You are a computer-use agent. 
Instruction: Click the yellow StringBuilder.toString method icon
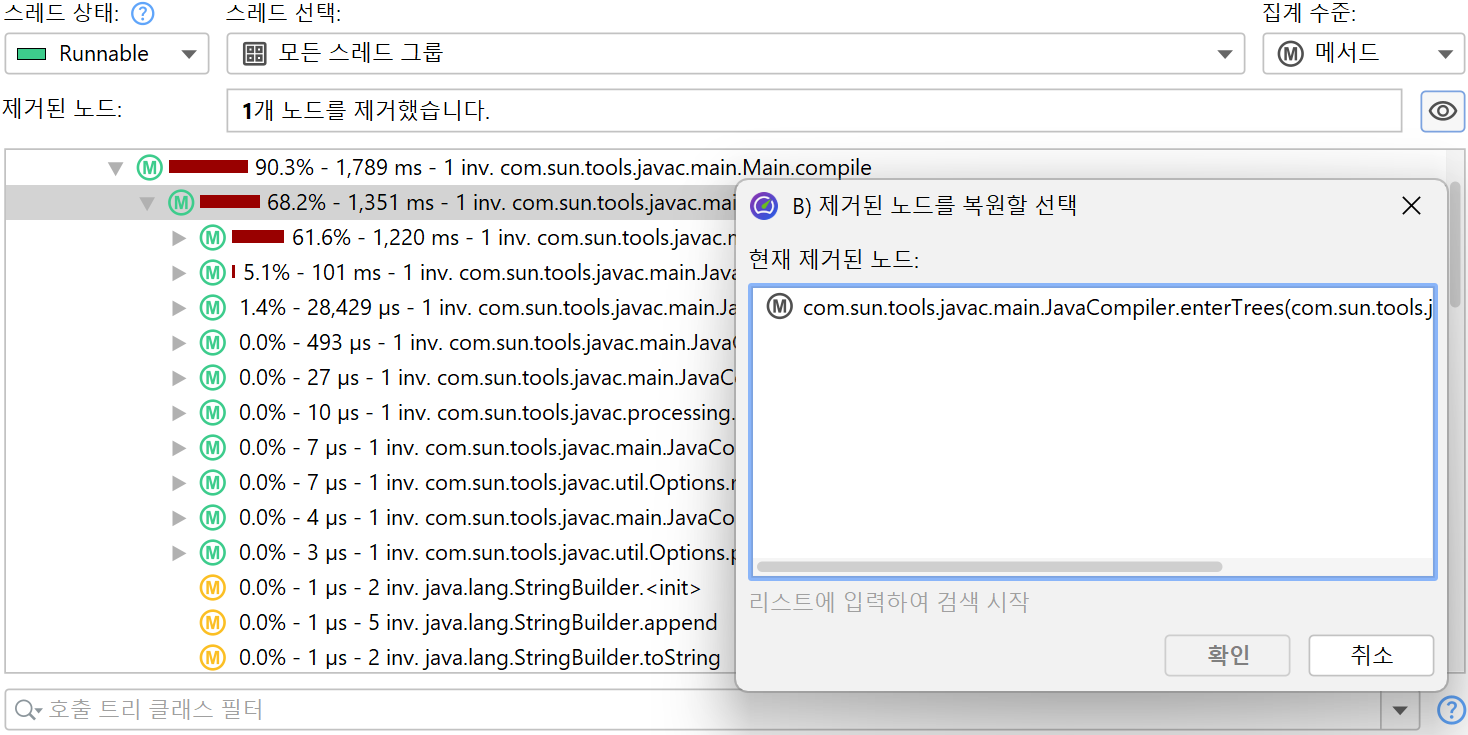point(212,657)
